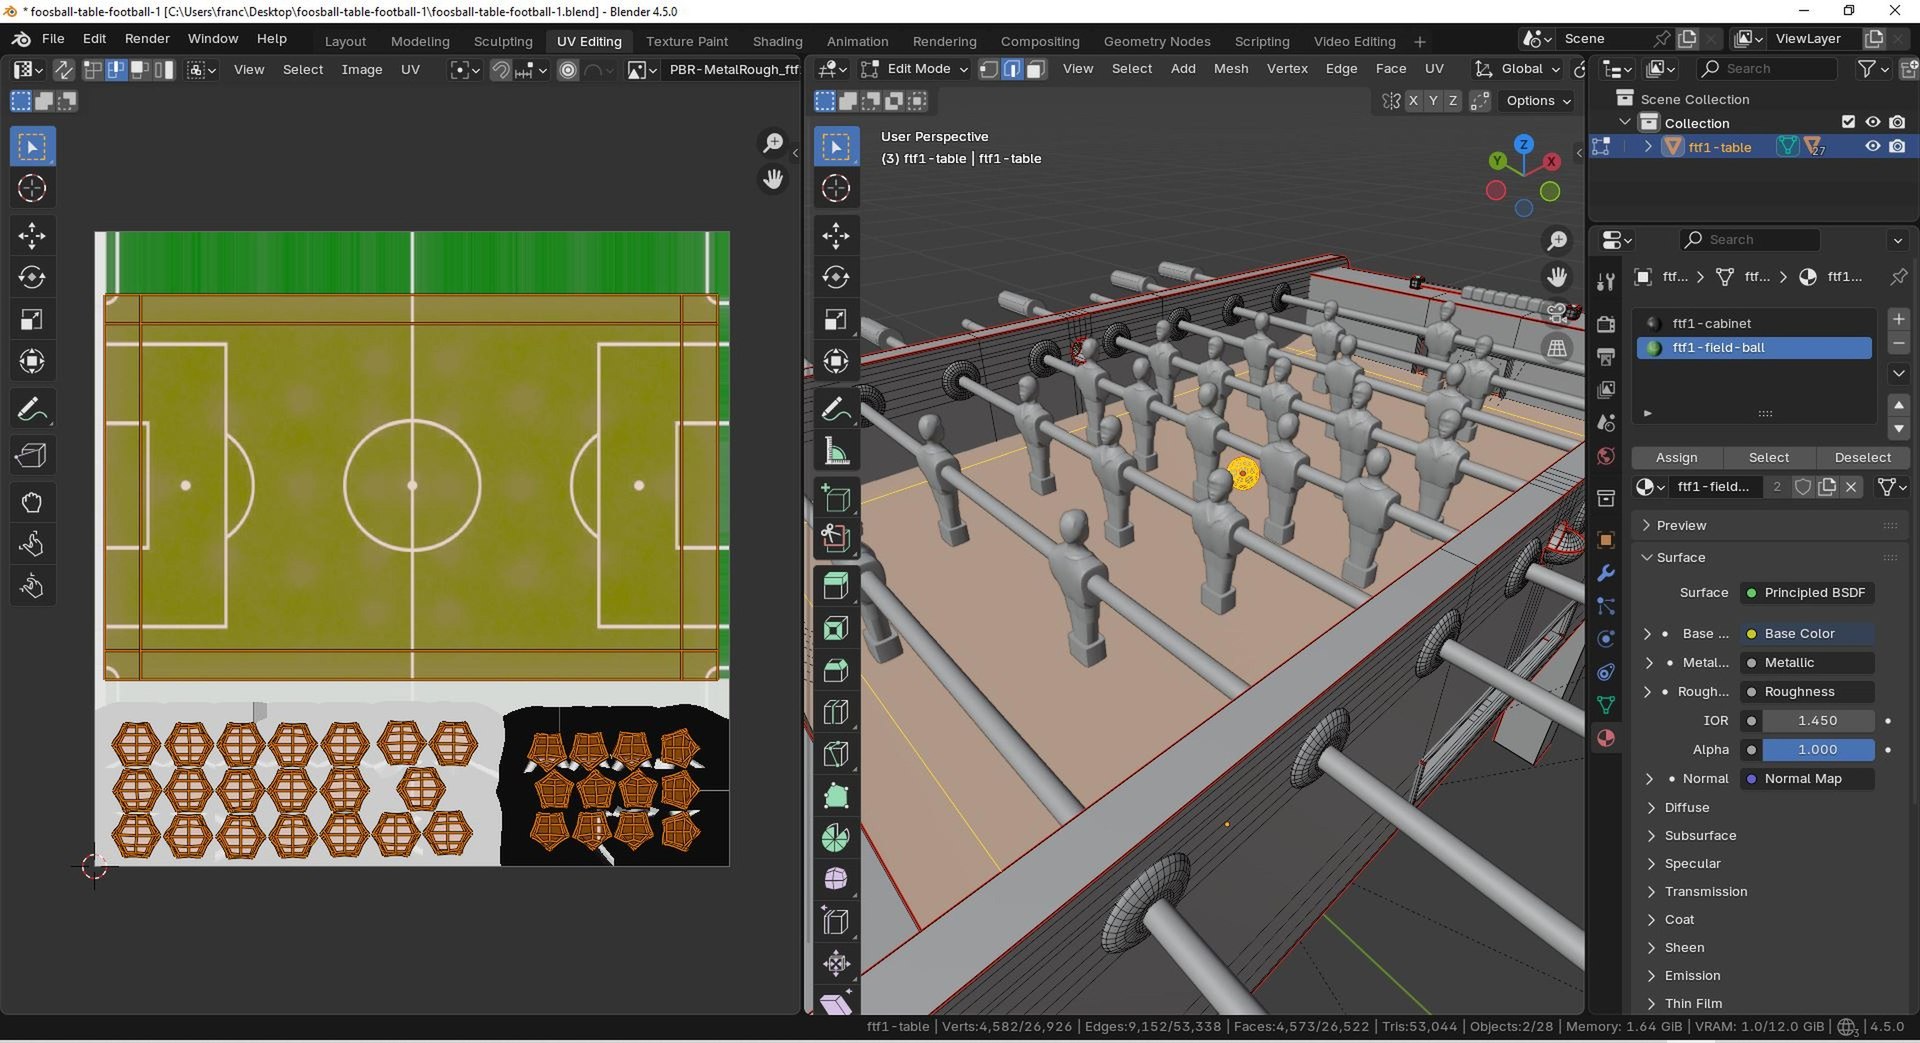The width and height of the screenshot is (1920, 1043).
Task: Select the Rip Region tool in UV editor
Action: pyautogui.click(x=32, y=456)
